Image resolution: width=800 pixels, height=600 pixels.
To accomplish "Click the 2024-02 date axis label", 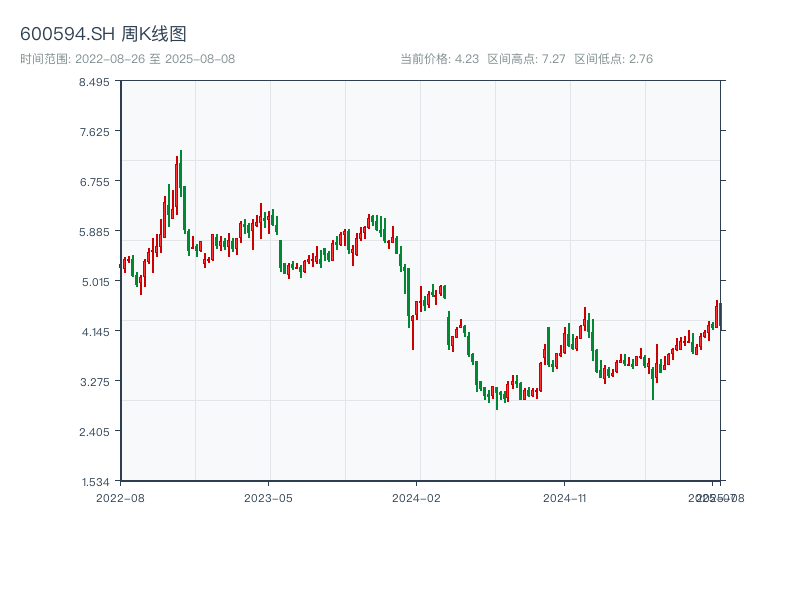I will [417, 497].
